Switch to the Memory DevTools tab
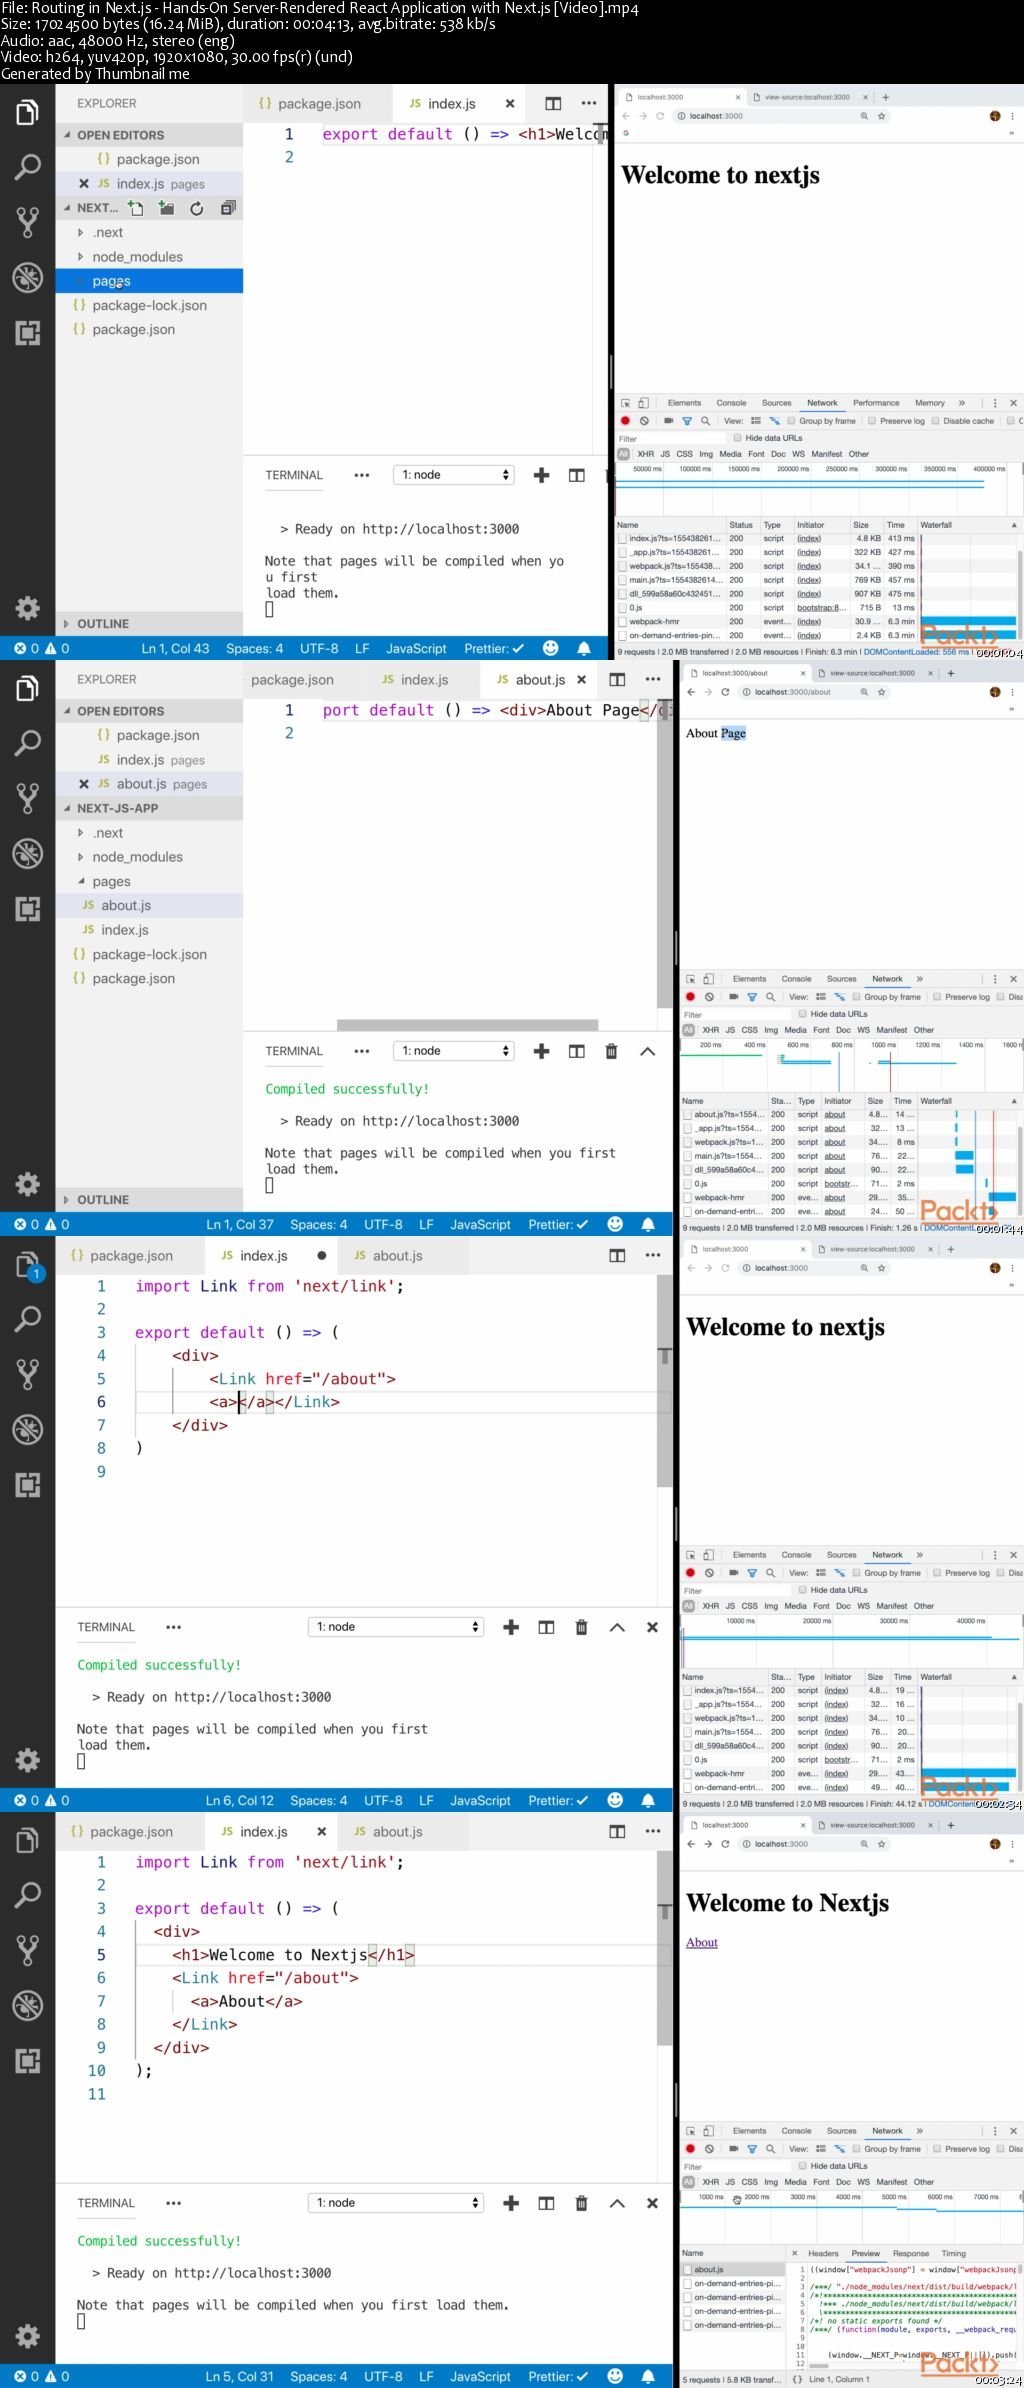The width and height of the screenshot is (1024, 2388). 930,403
